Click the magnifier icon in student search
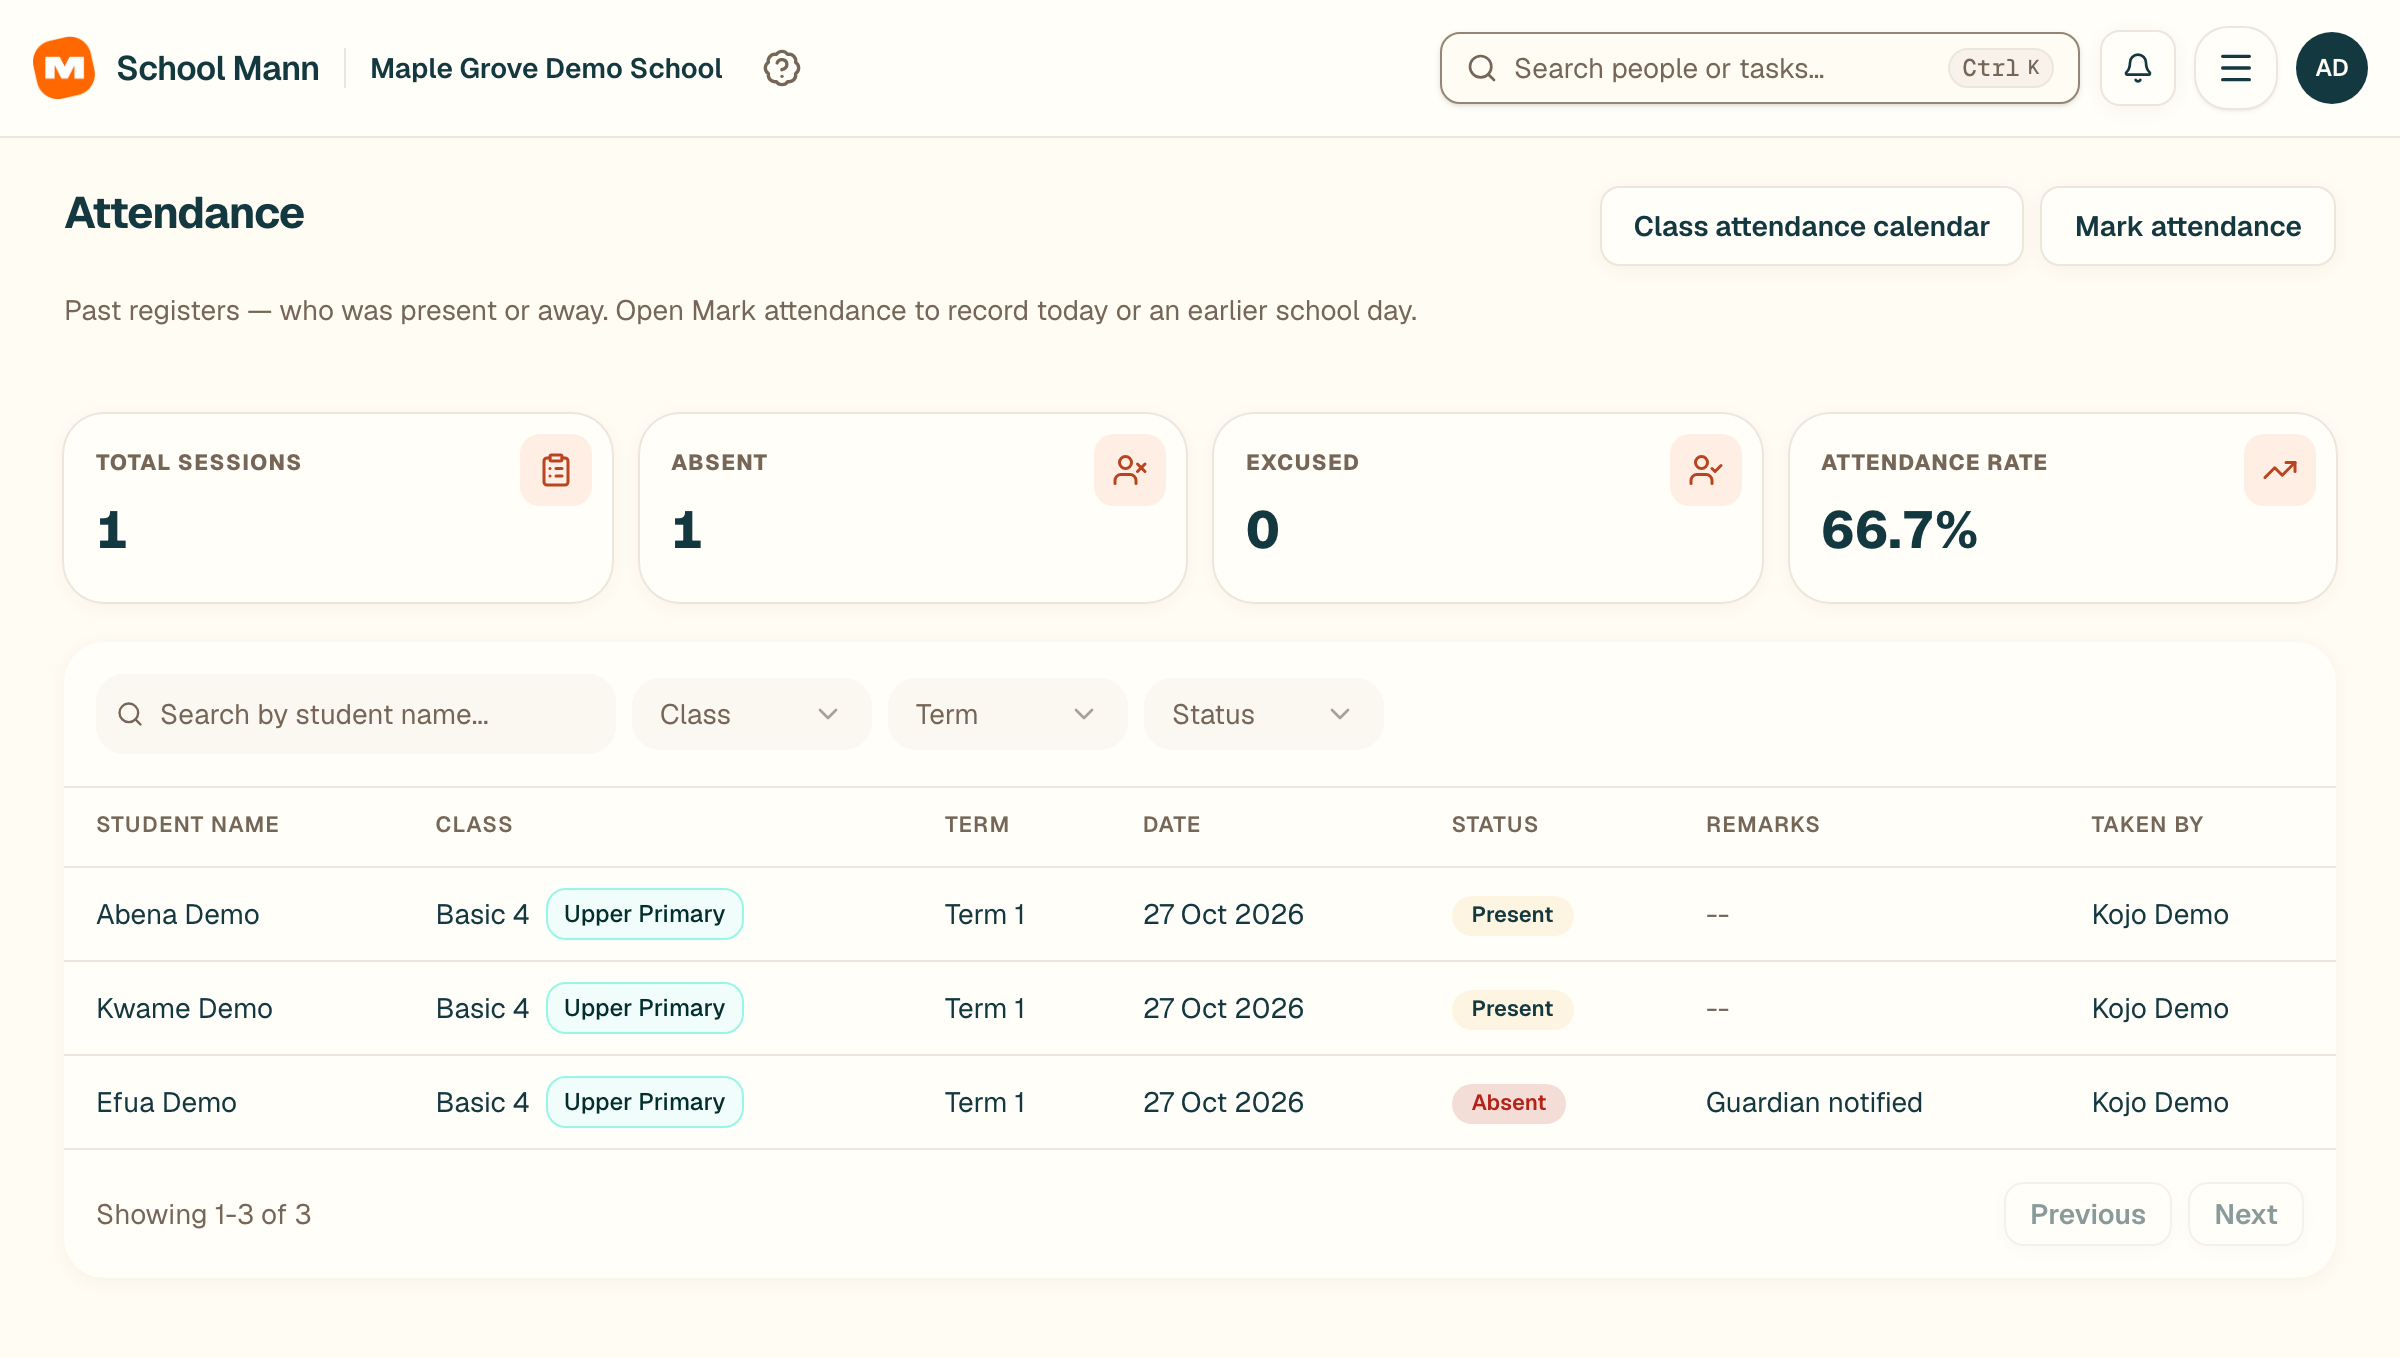 pyautogui.click(x=130, y=714)
